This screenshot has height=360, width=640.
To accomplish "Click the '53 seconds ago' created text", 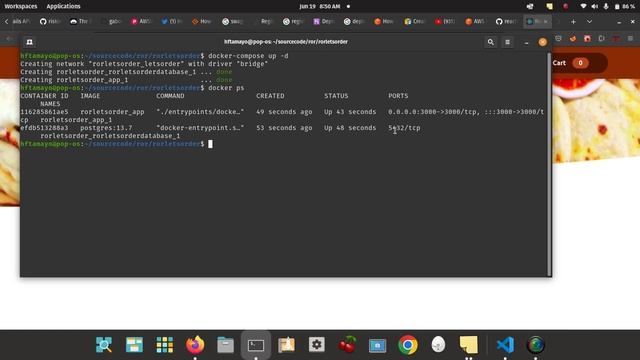I will 284,128.
